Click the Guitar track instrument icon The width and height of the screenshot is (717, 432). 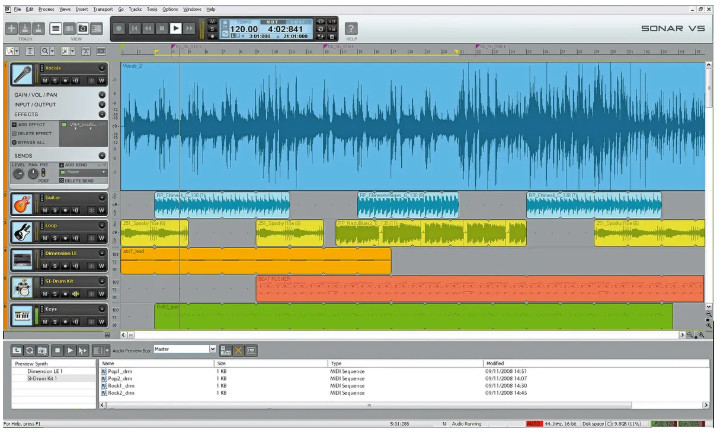[x=21, y=204]
